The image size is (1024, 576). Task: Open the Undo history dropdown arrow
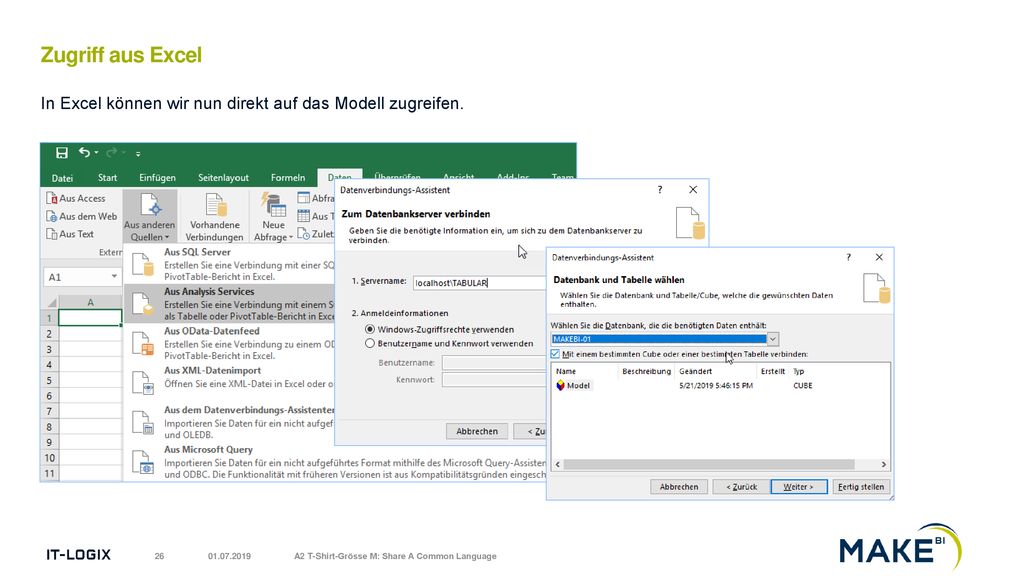tap(96, 153)
